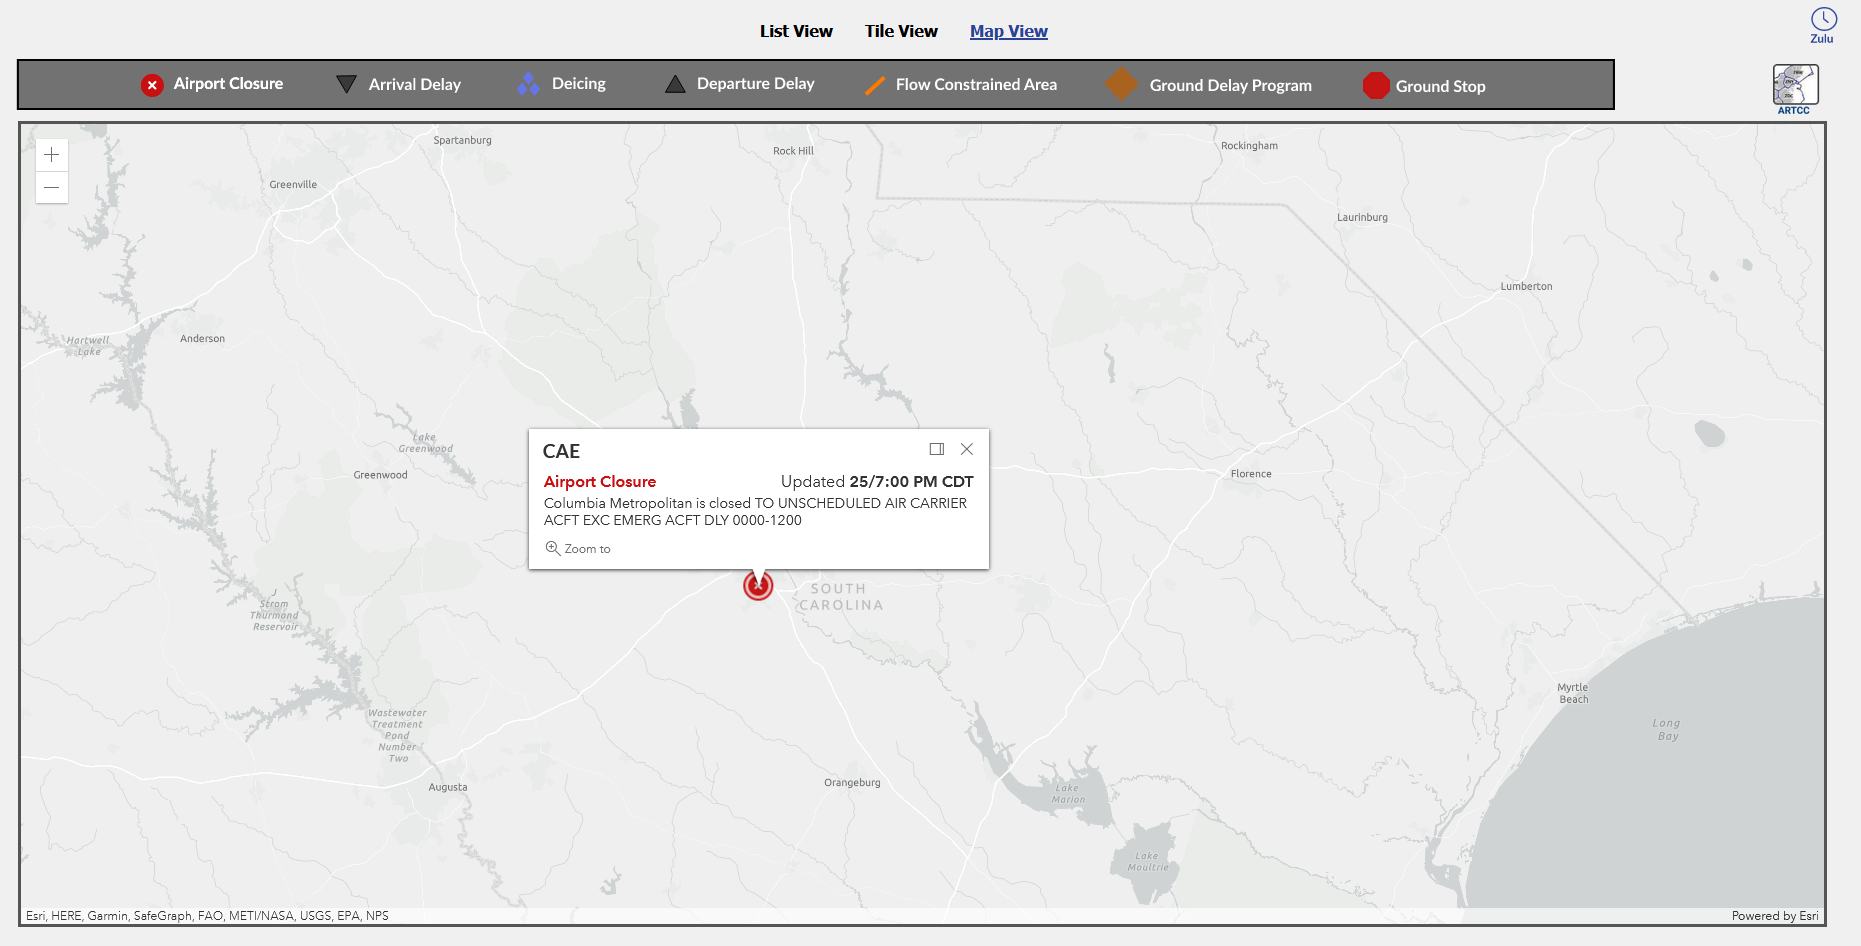Click the Esri, HERE, Garmin attribution text

207,916
